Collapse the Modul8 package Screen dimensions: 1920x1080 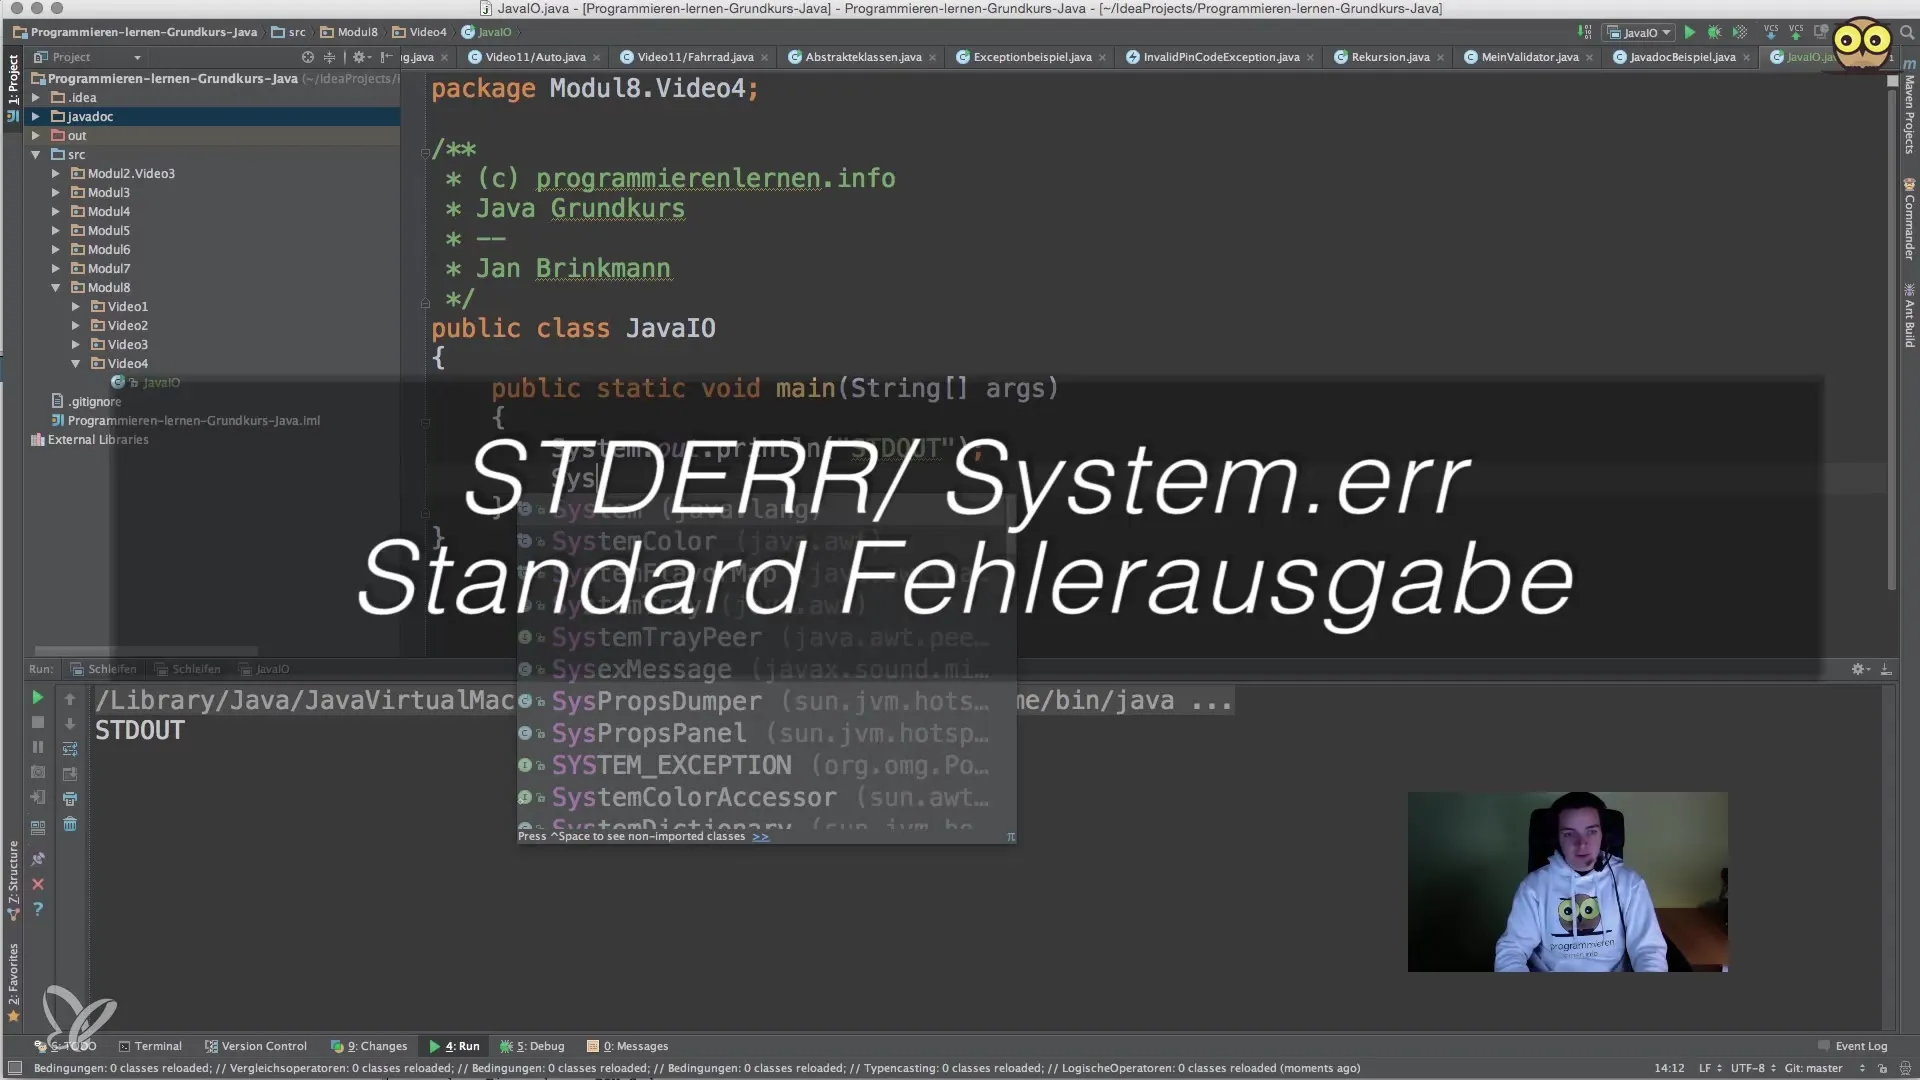[x=56, y=288]
